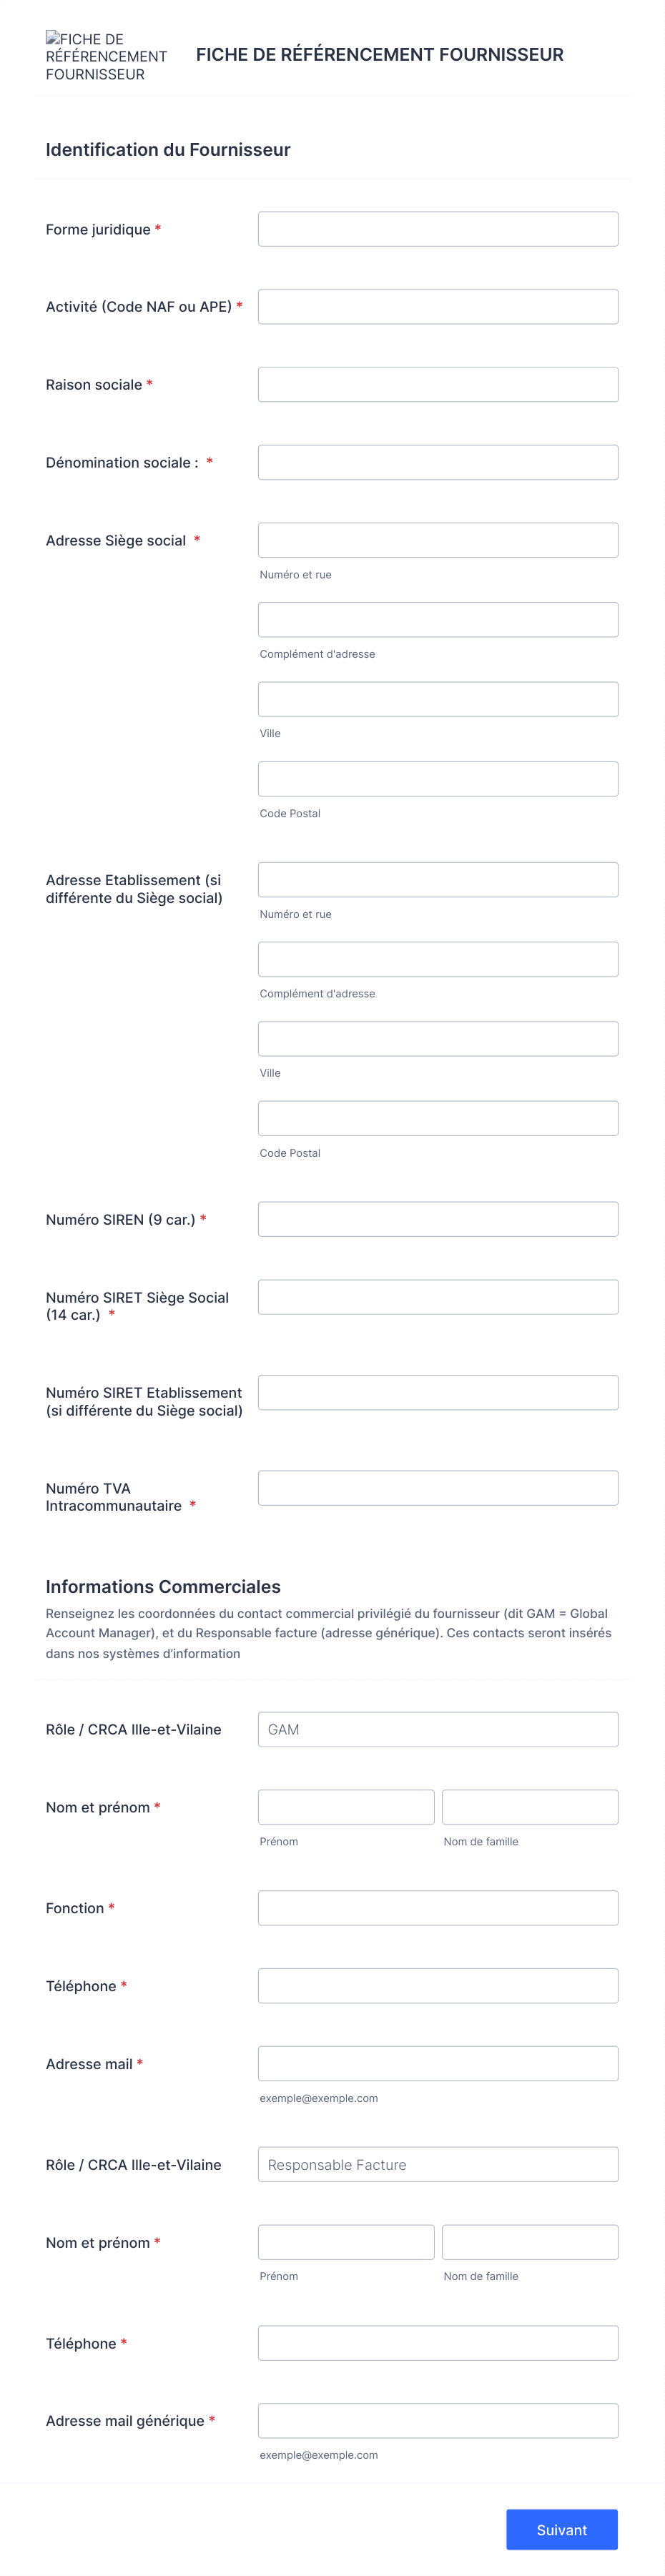Click the Dénomination sociale field
665x2576 pixels.
(437, 461)
